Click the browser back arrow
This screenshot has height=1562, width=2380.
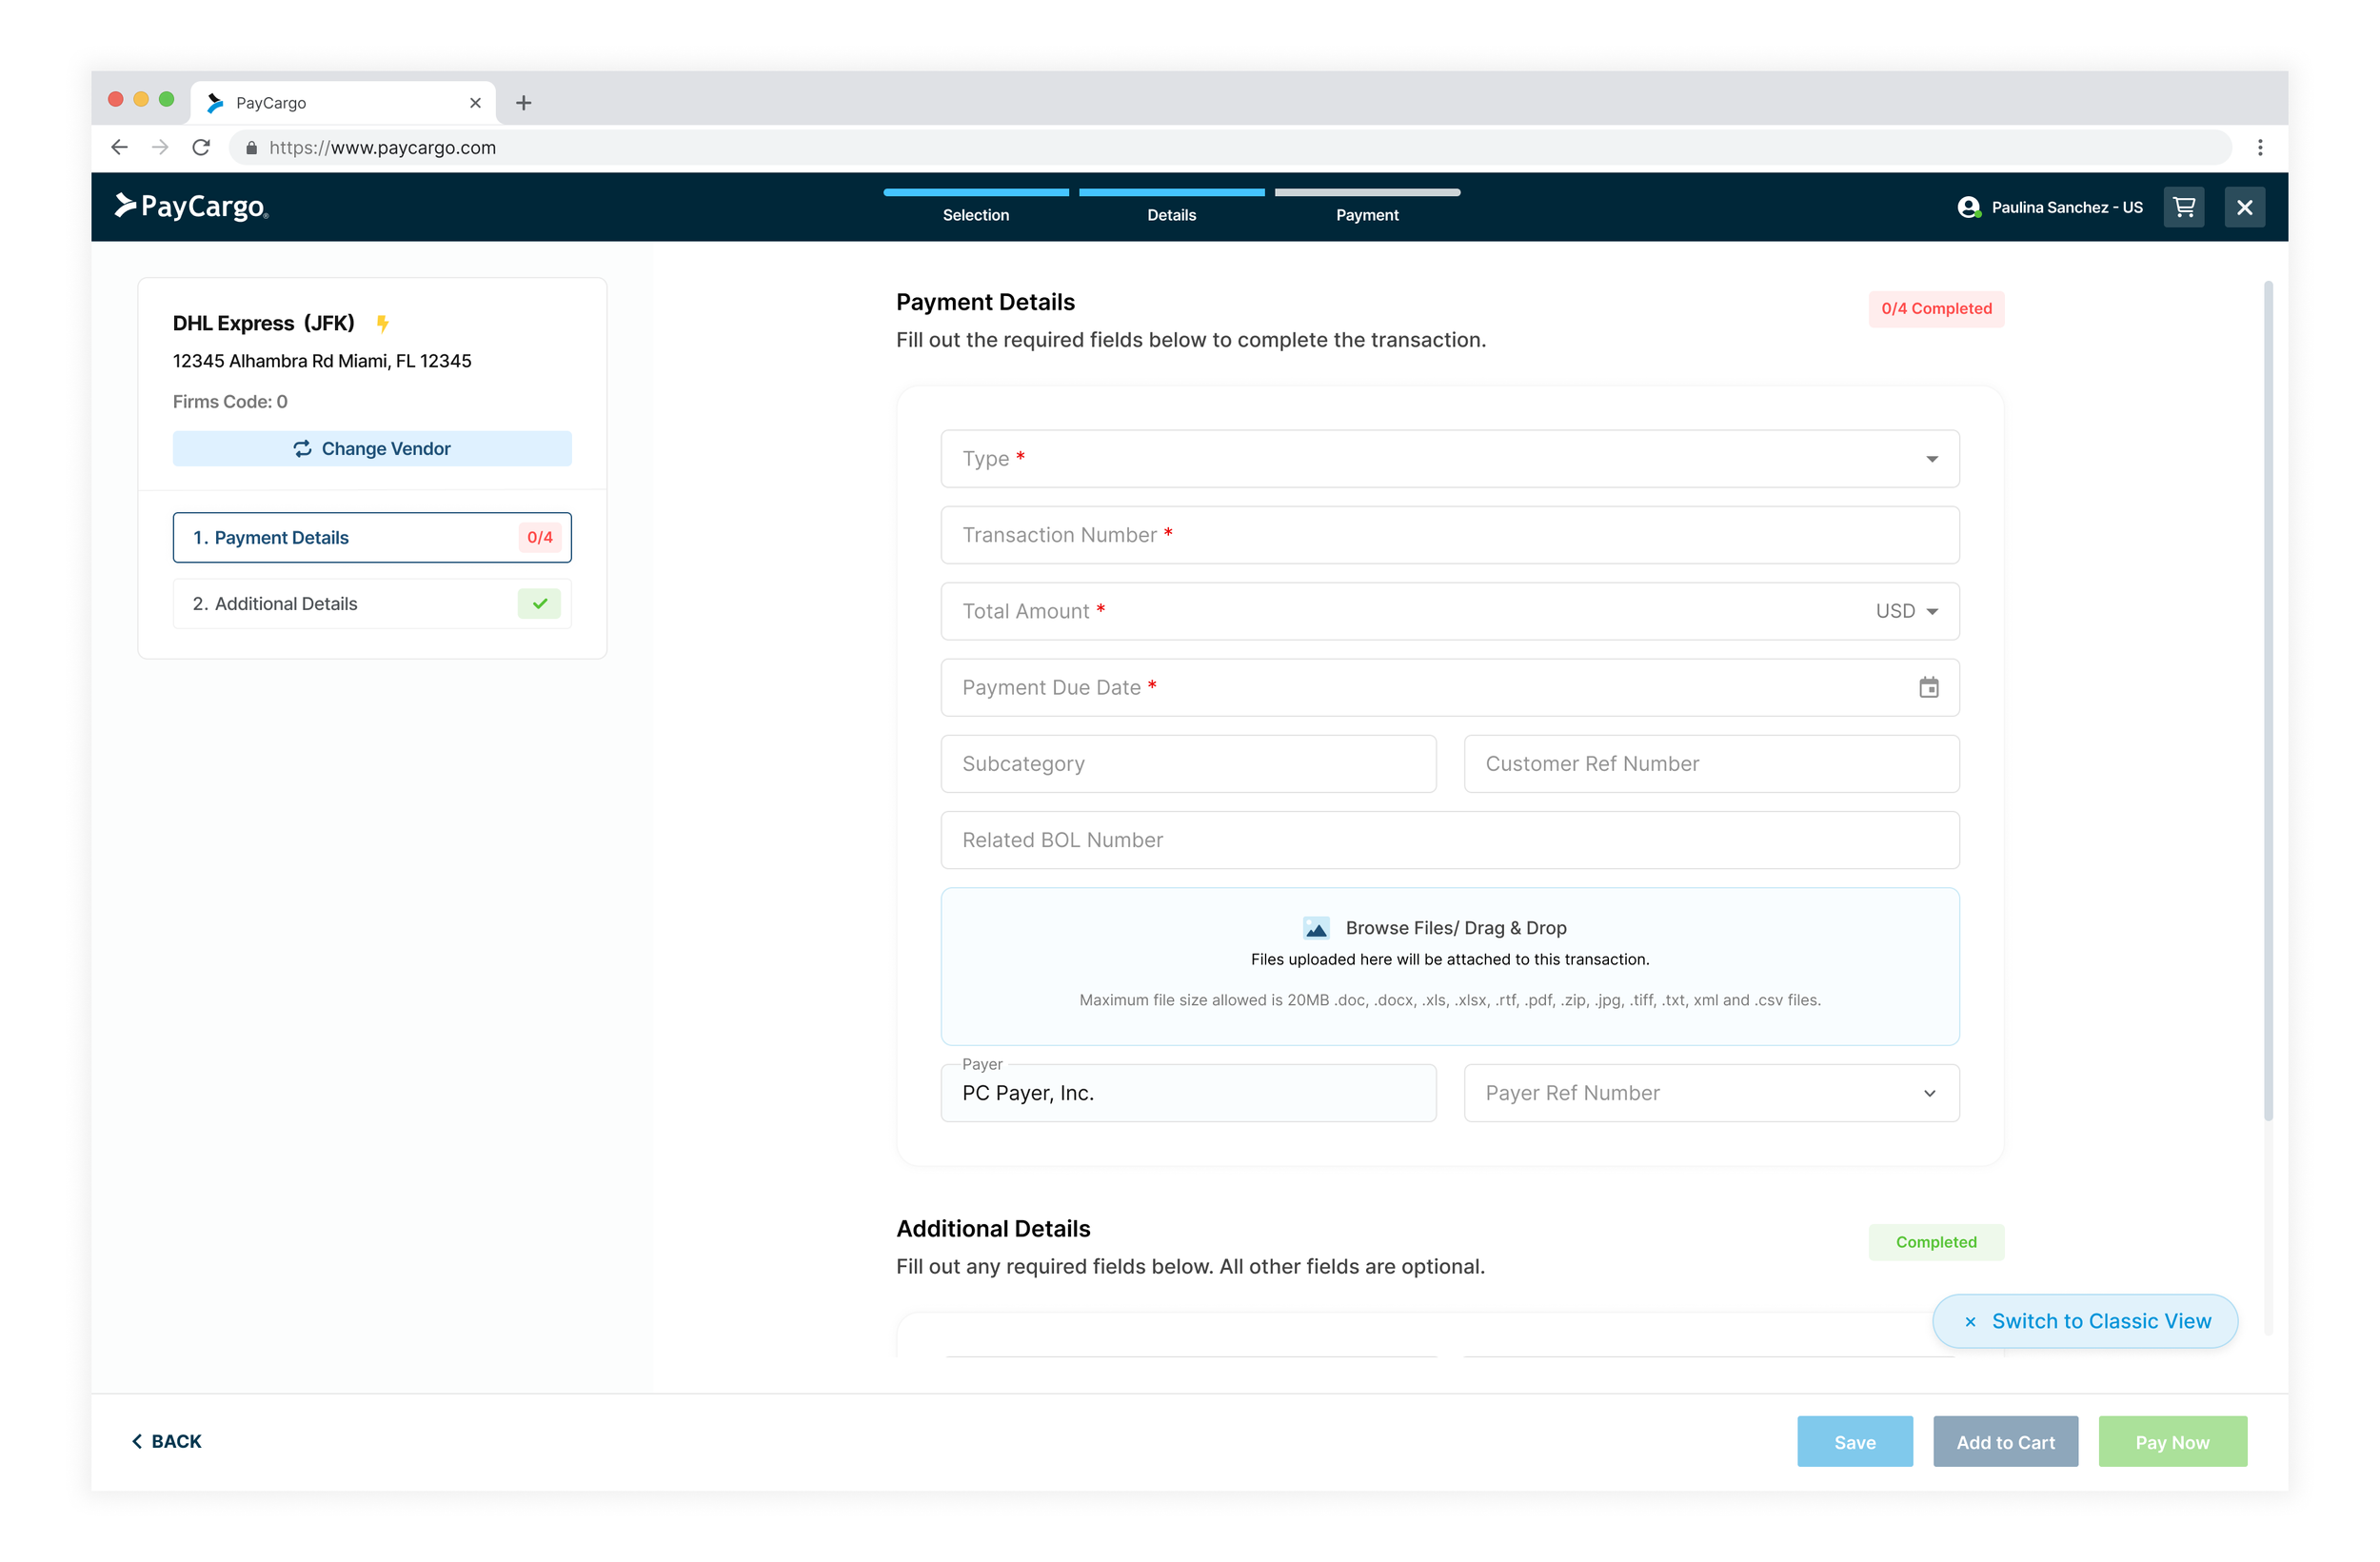click(119, 147)
